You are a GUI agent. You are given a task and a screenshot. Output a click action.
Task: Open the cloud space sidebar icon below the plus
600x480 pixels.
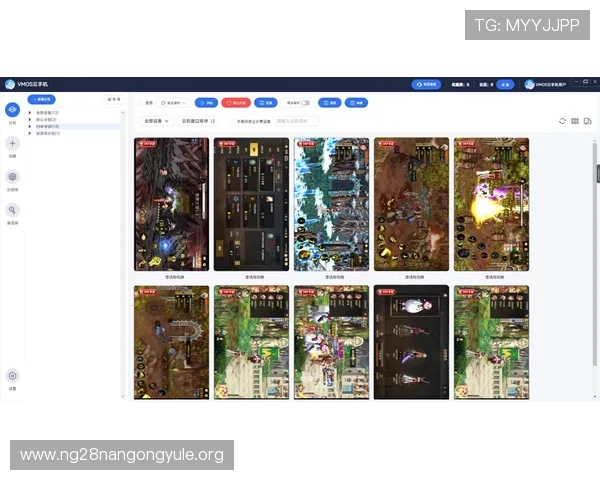tap(12, 176)
